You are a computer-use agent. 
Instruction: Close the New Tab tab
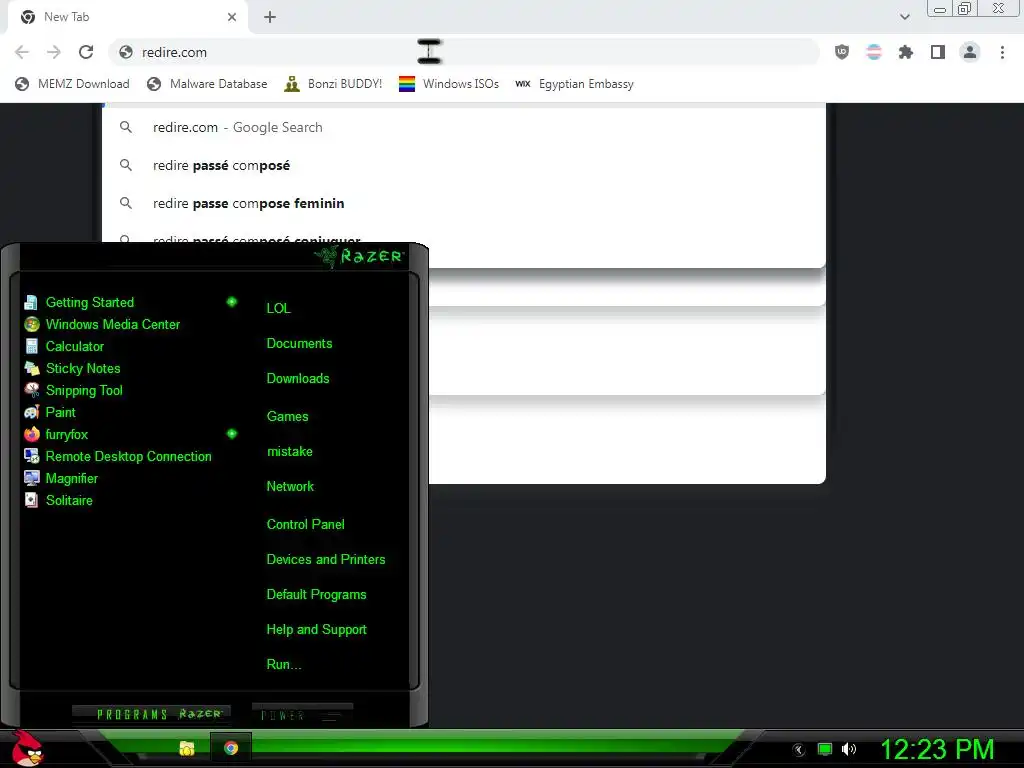pyautogui.click(x=232, y=17)
